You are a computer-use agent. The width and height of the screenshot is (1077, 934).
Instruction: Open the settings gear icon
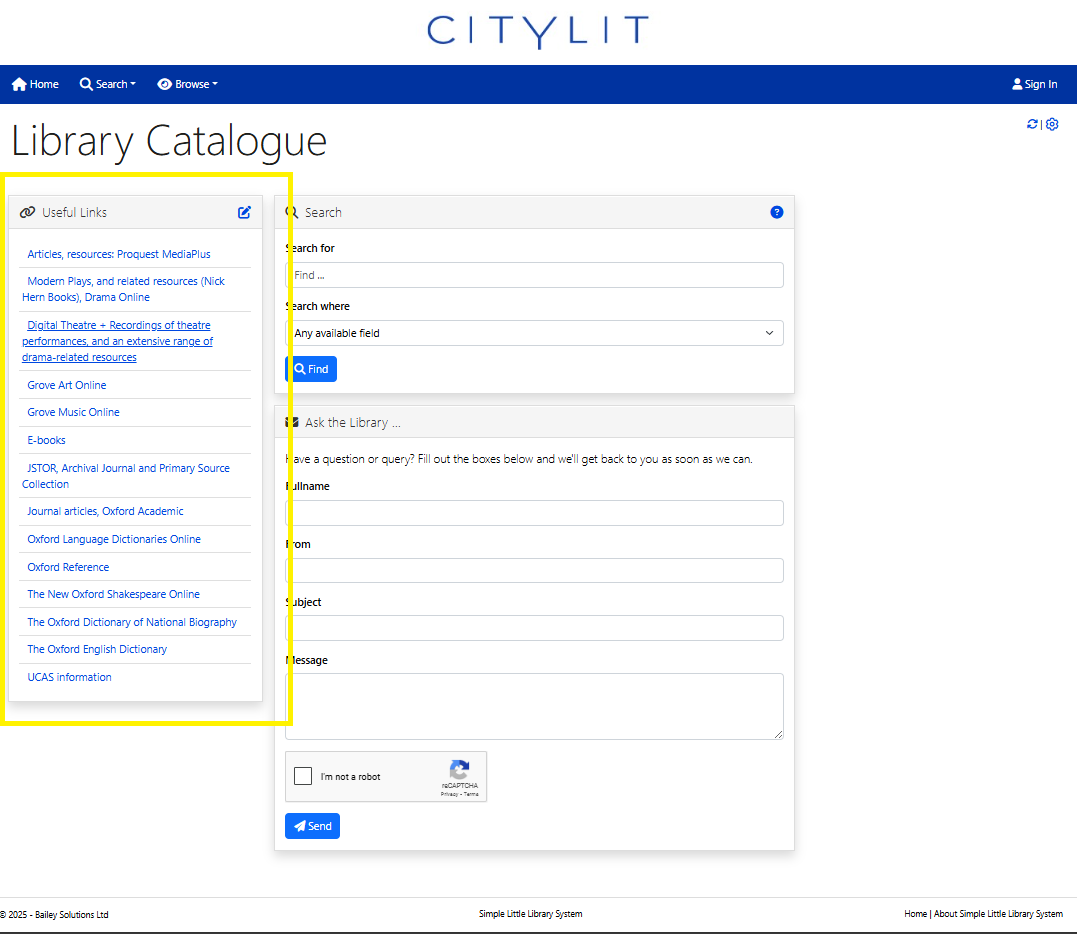1052,124
